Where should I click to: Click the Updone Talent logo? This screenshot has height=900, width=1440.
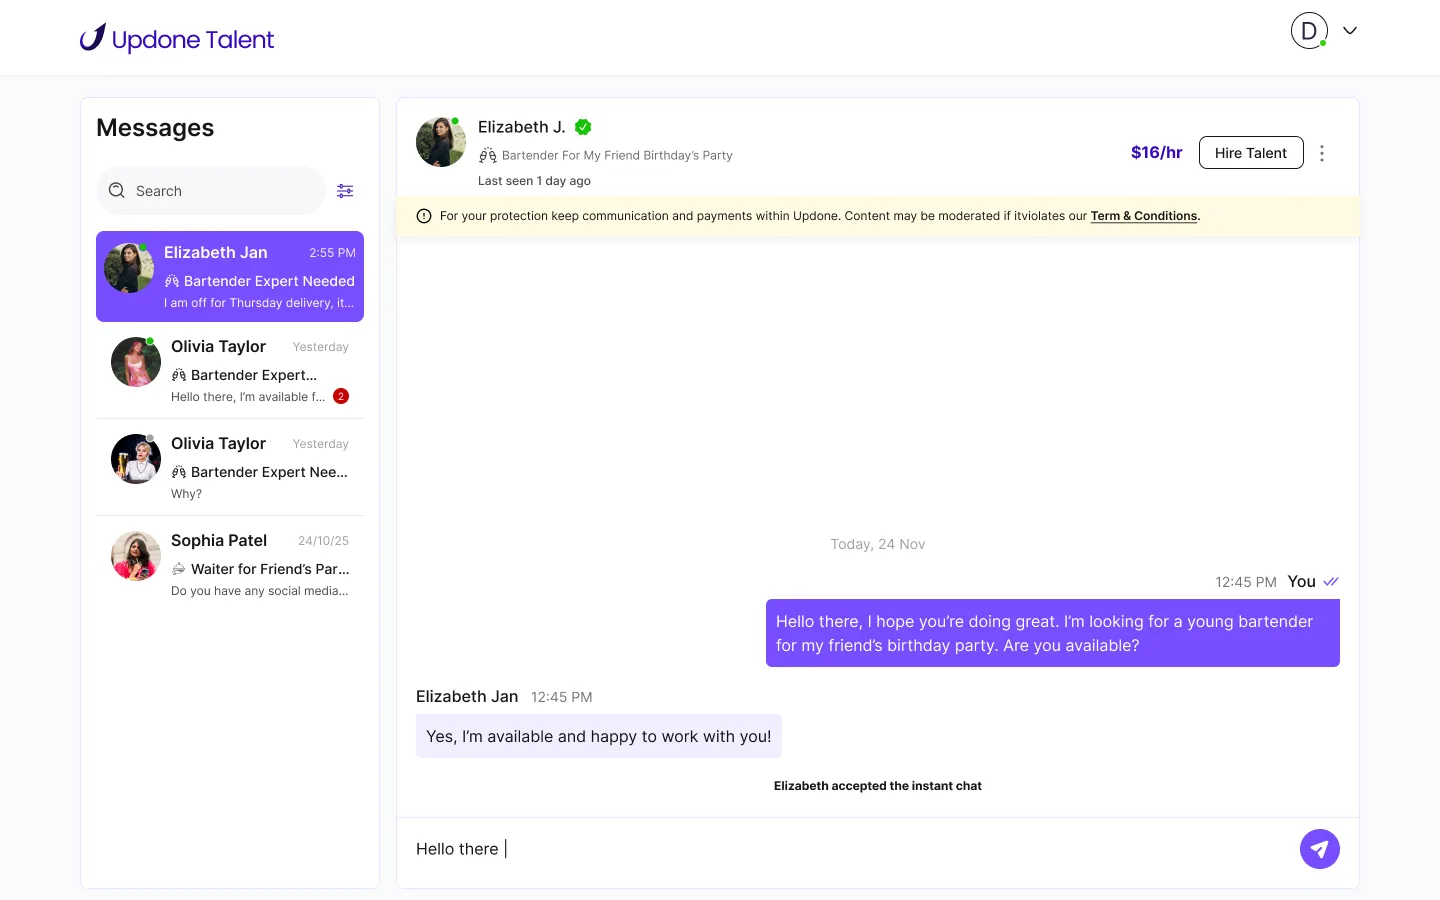coord(177,38)
